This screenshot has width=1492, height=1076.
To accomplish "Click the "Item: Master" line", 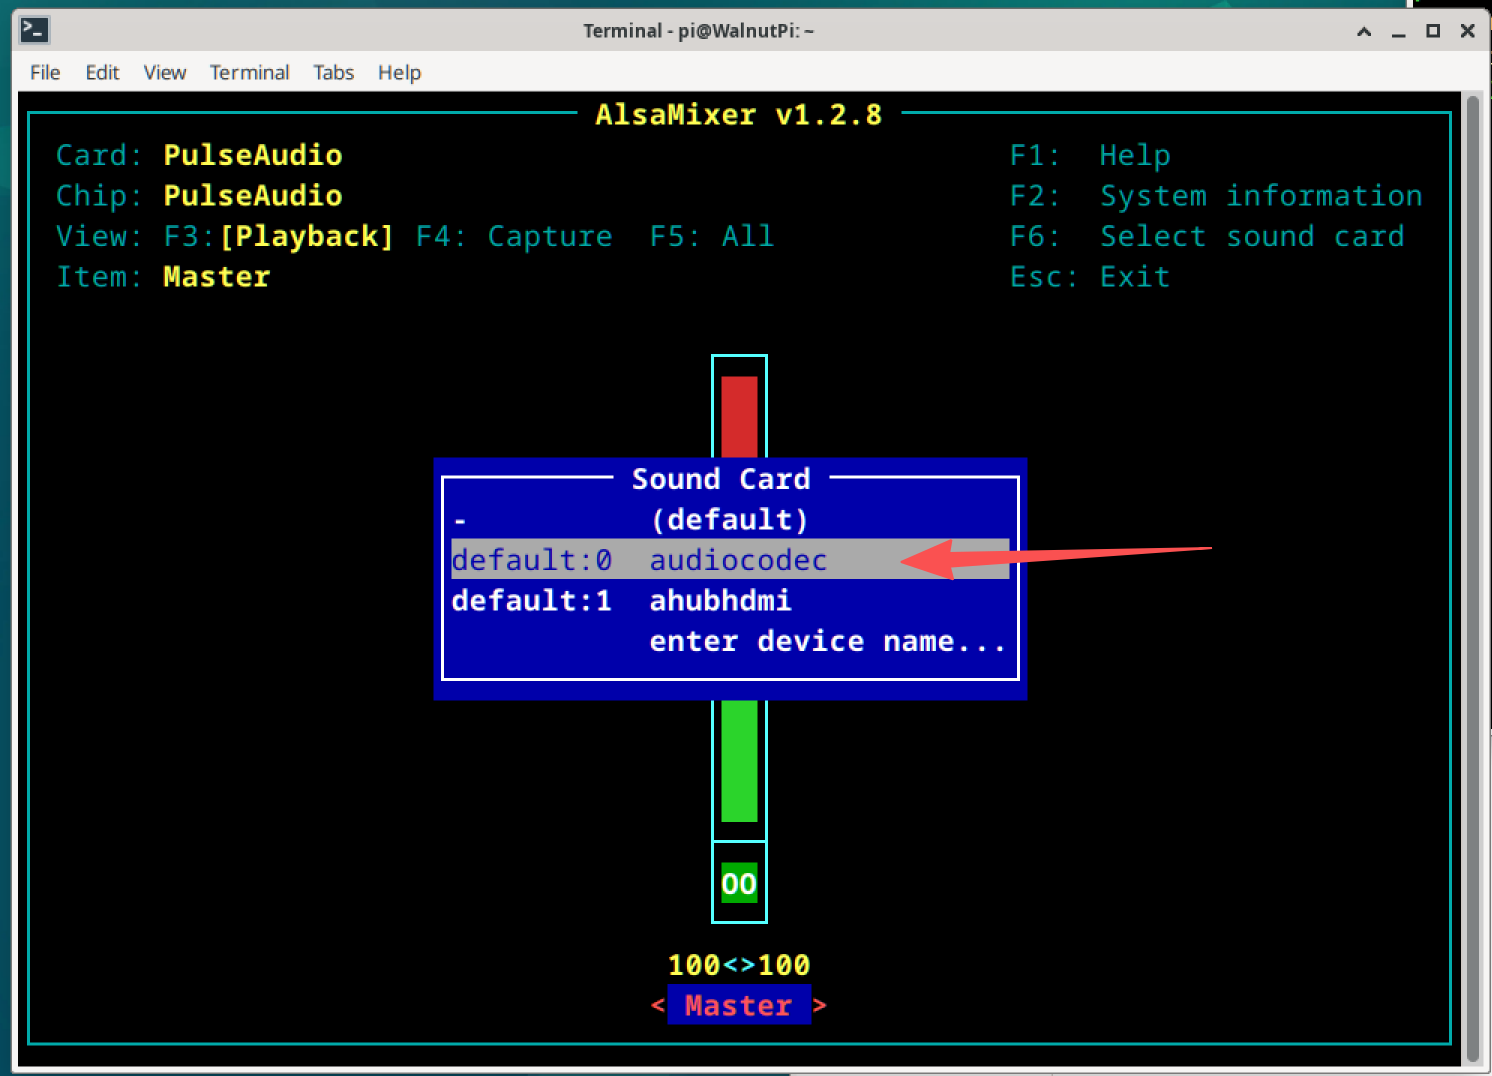I will [163, 277].
